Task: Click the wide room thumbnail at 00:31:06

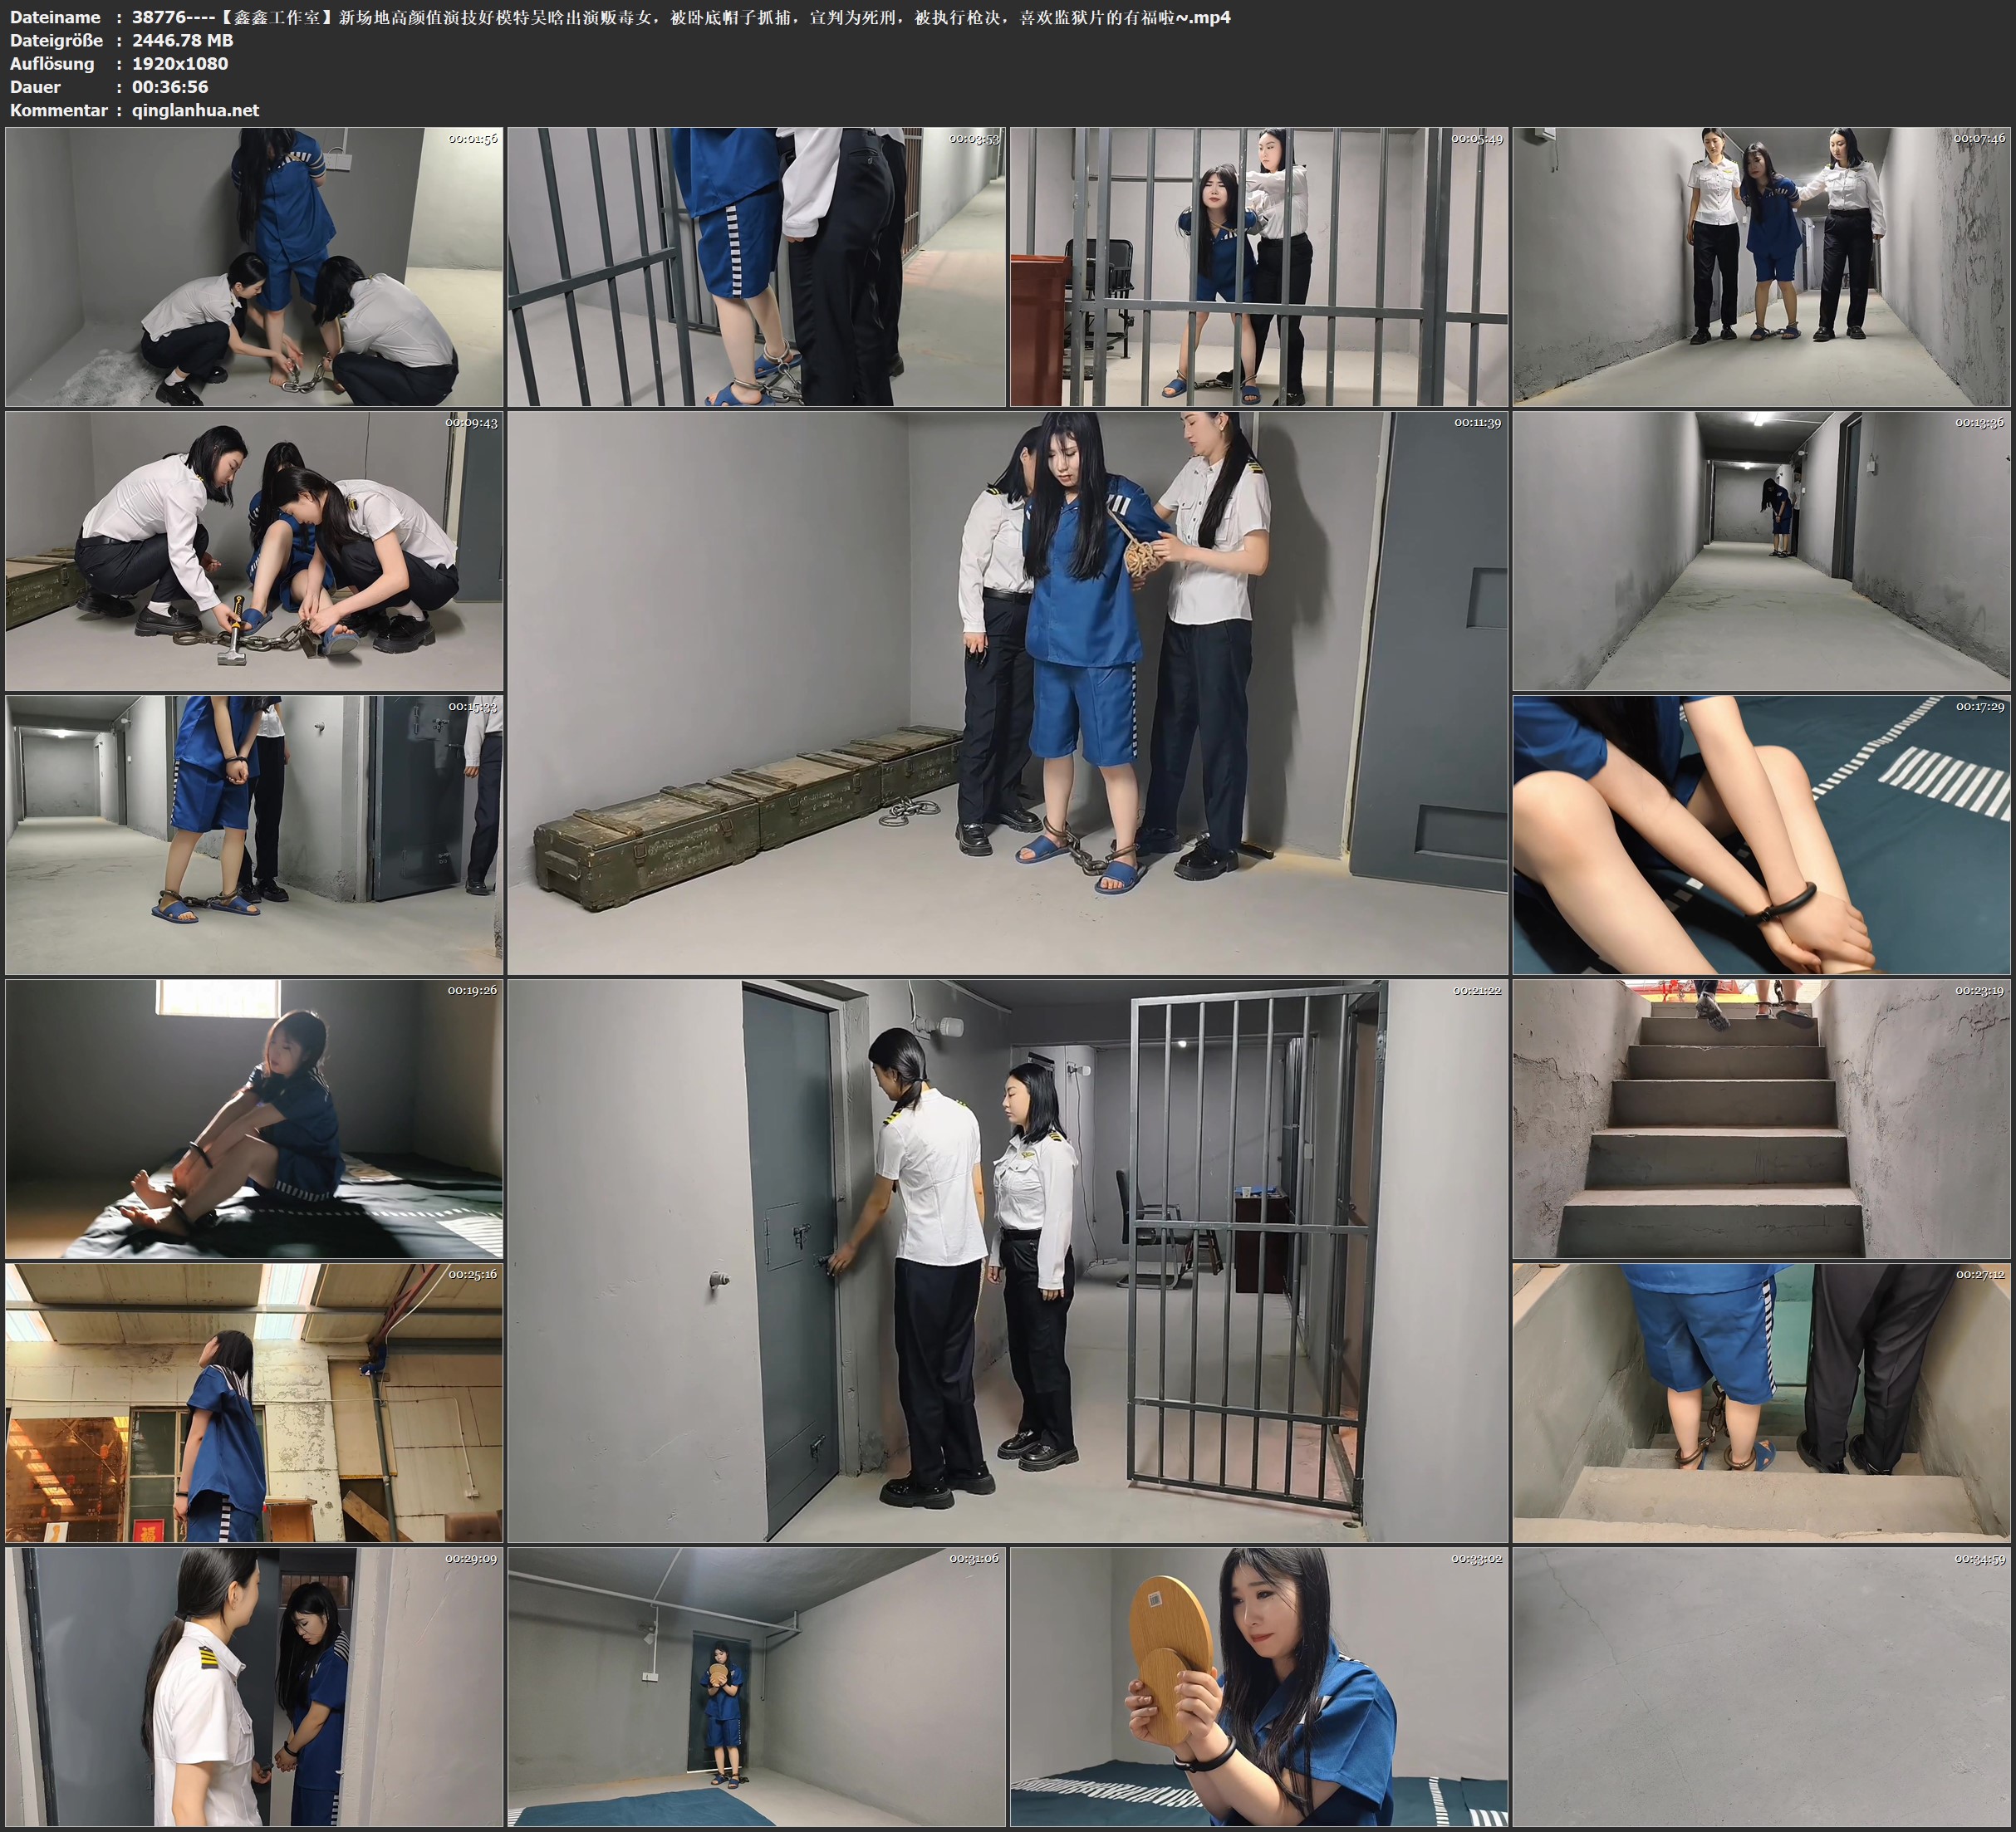Action: click(756, 1686)
